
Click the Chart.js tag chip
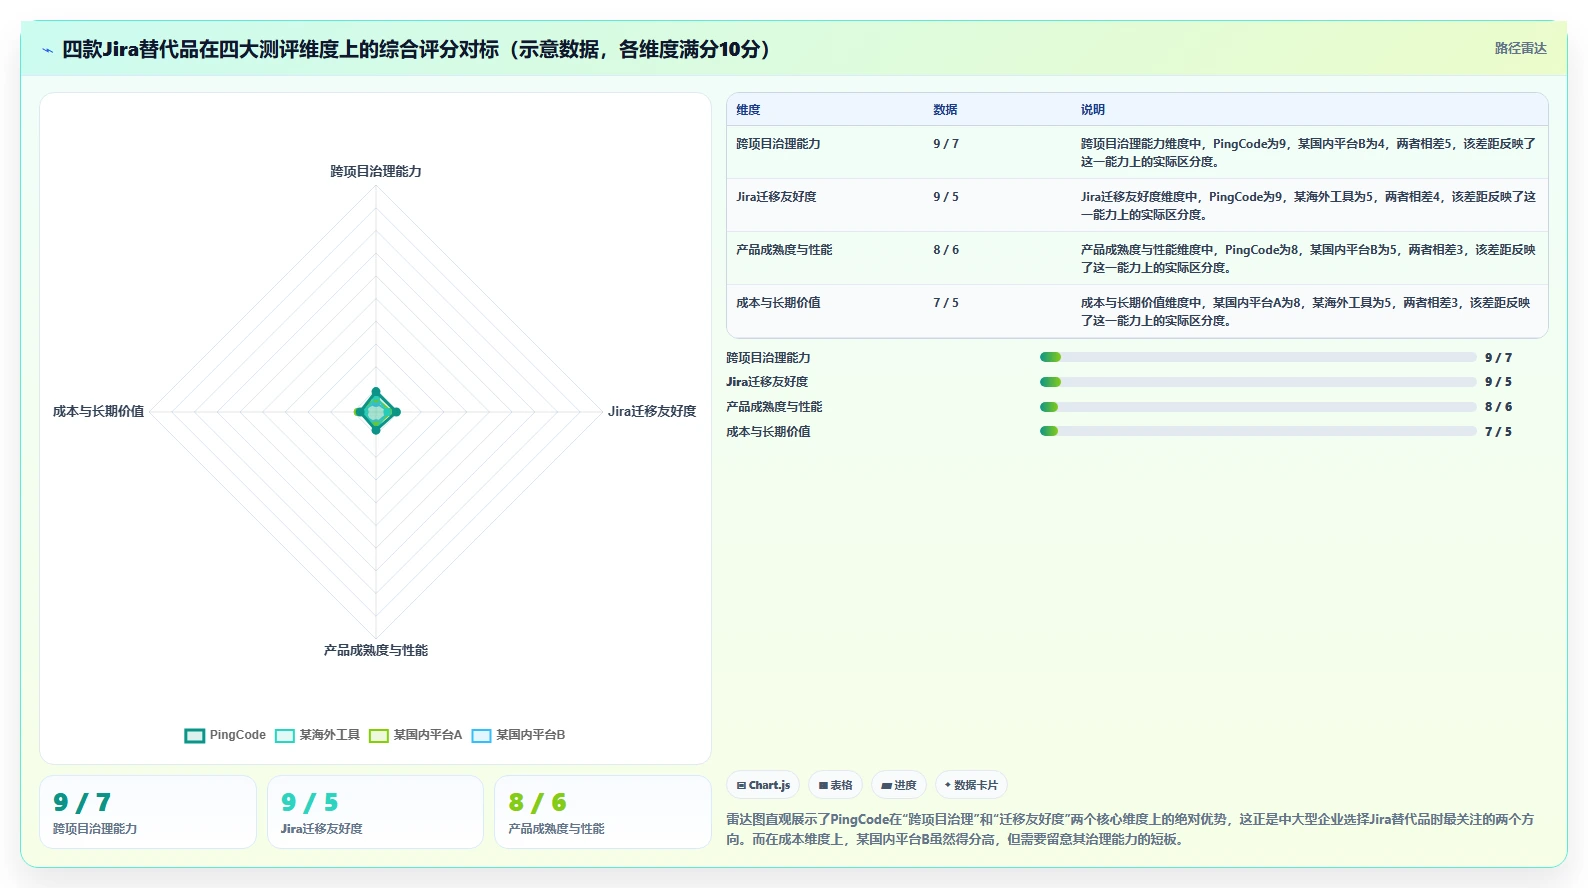pos(763,785)
